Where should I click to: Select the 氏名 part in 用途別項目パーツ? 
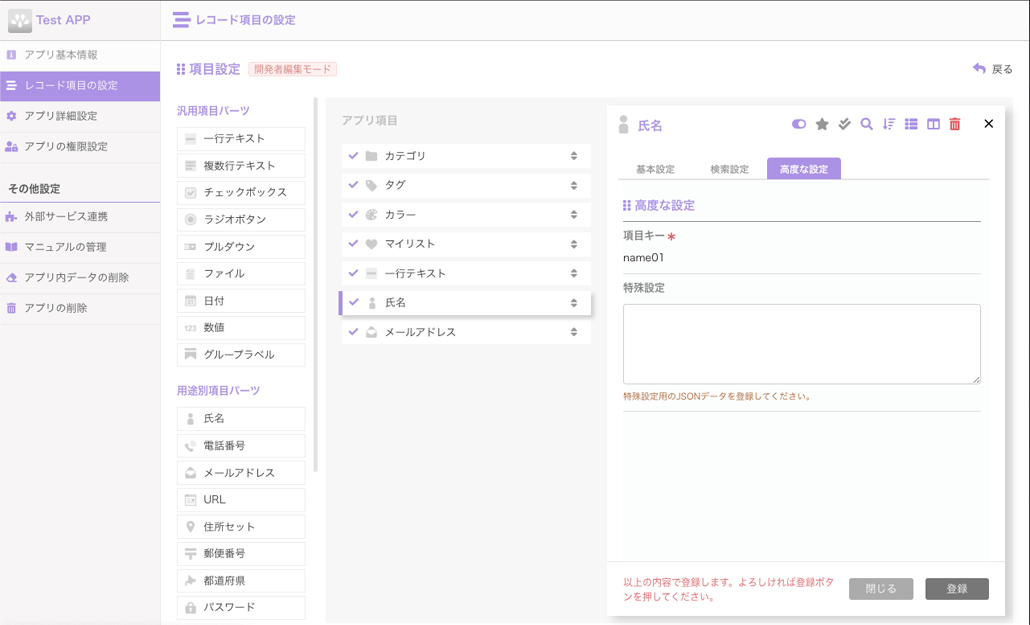(241, 419)
